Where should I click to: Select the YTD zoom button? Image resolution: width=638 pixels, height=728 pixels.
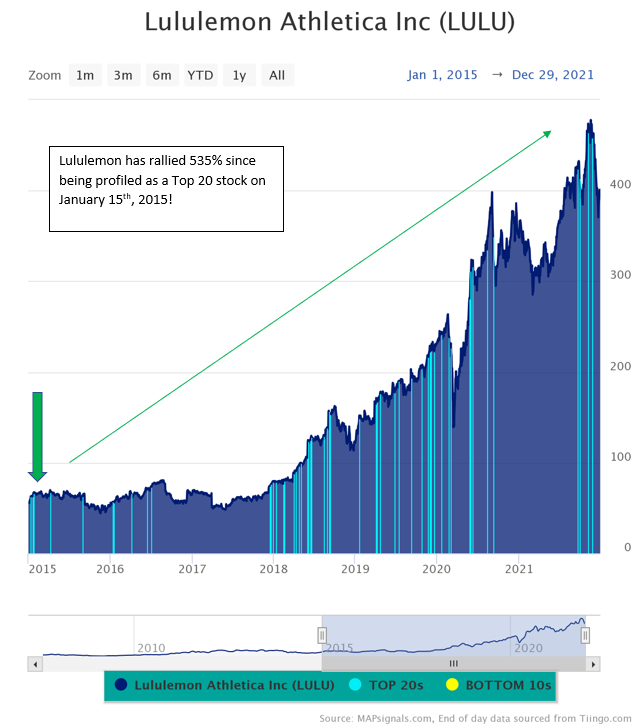point(201,75)
